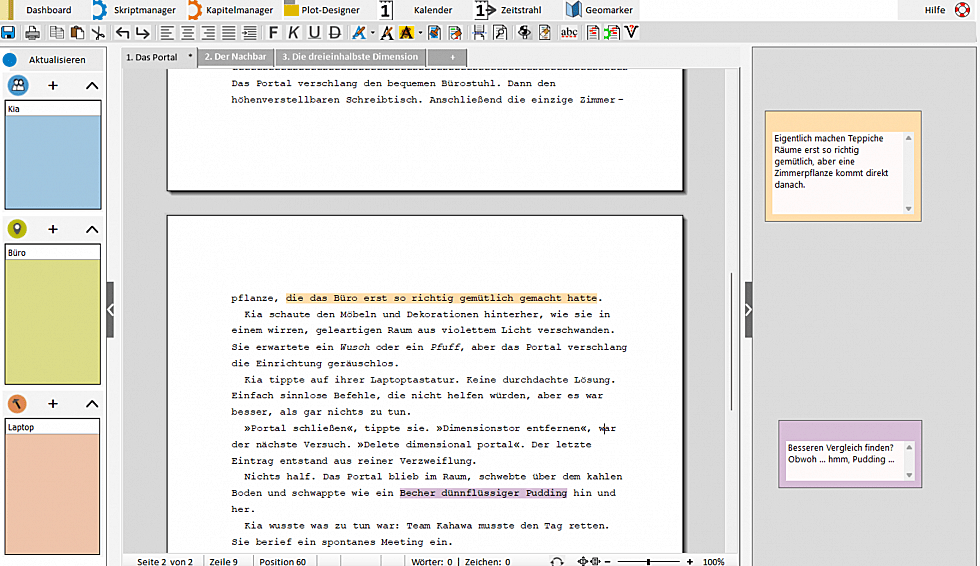This screenshot has height=566, width=980.
Task: Toggle strikethrough formatting with D icon
Action: pos(334,32)
